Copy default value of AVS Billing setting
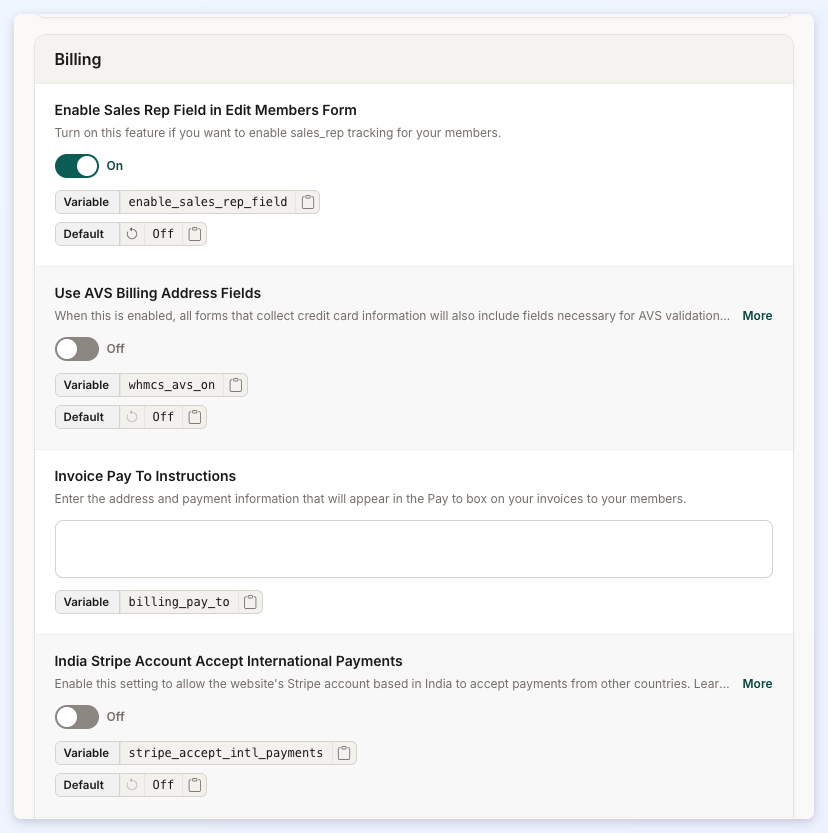The image size is (828, 833). pos(195,417)
